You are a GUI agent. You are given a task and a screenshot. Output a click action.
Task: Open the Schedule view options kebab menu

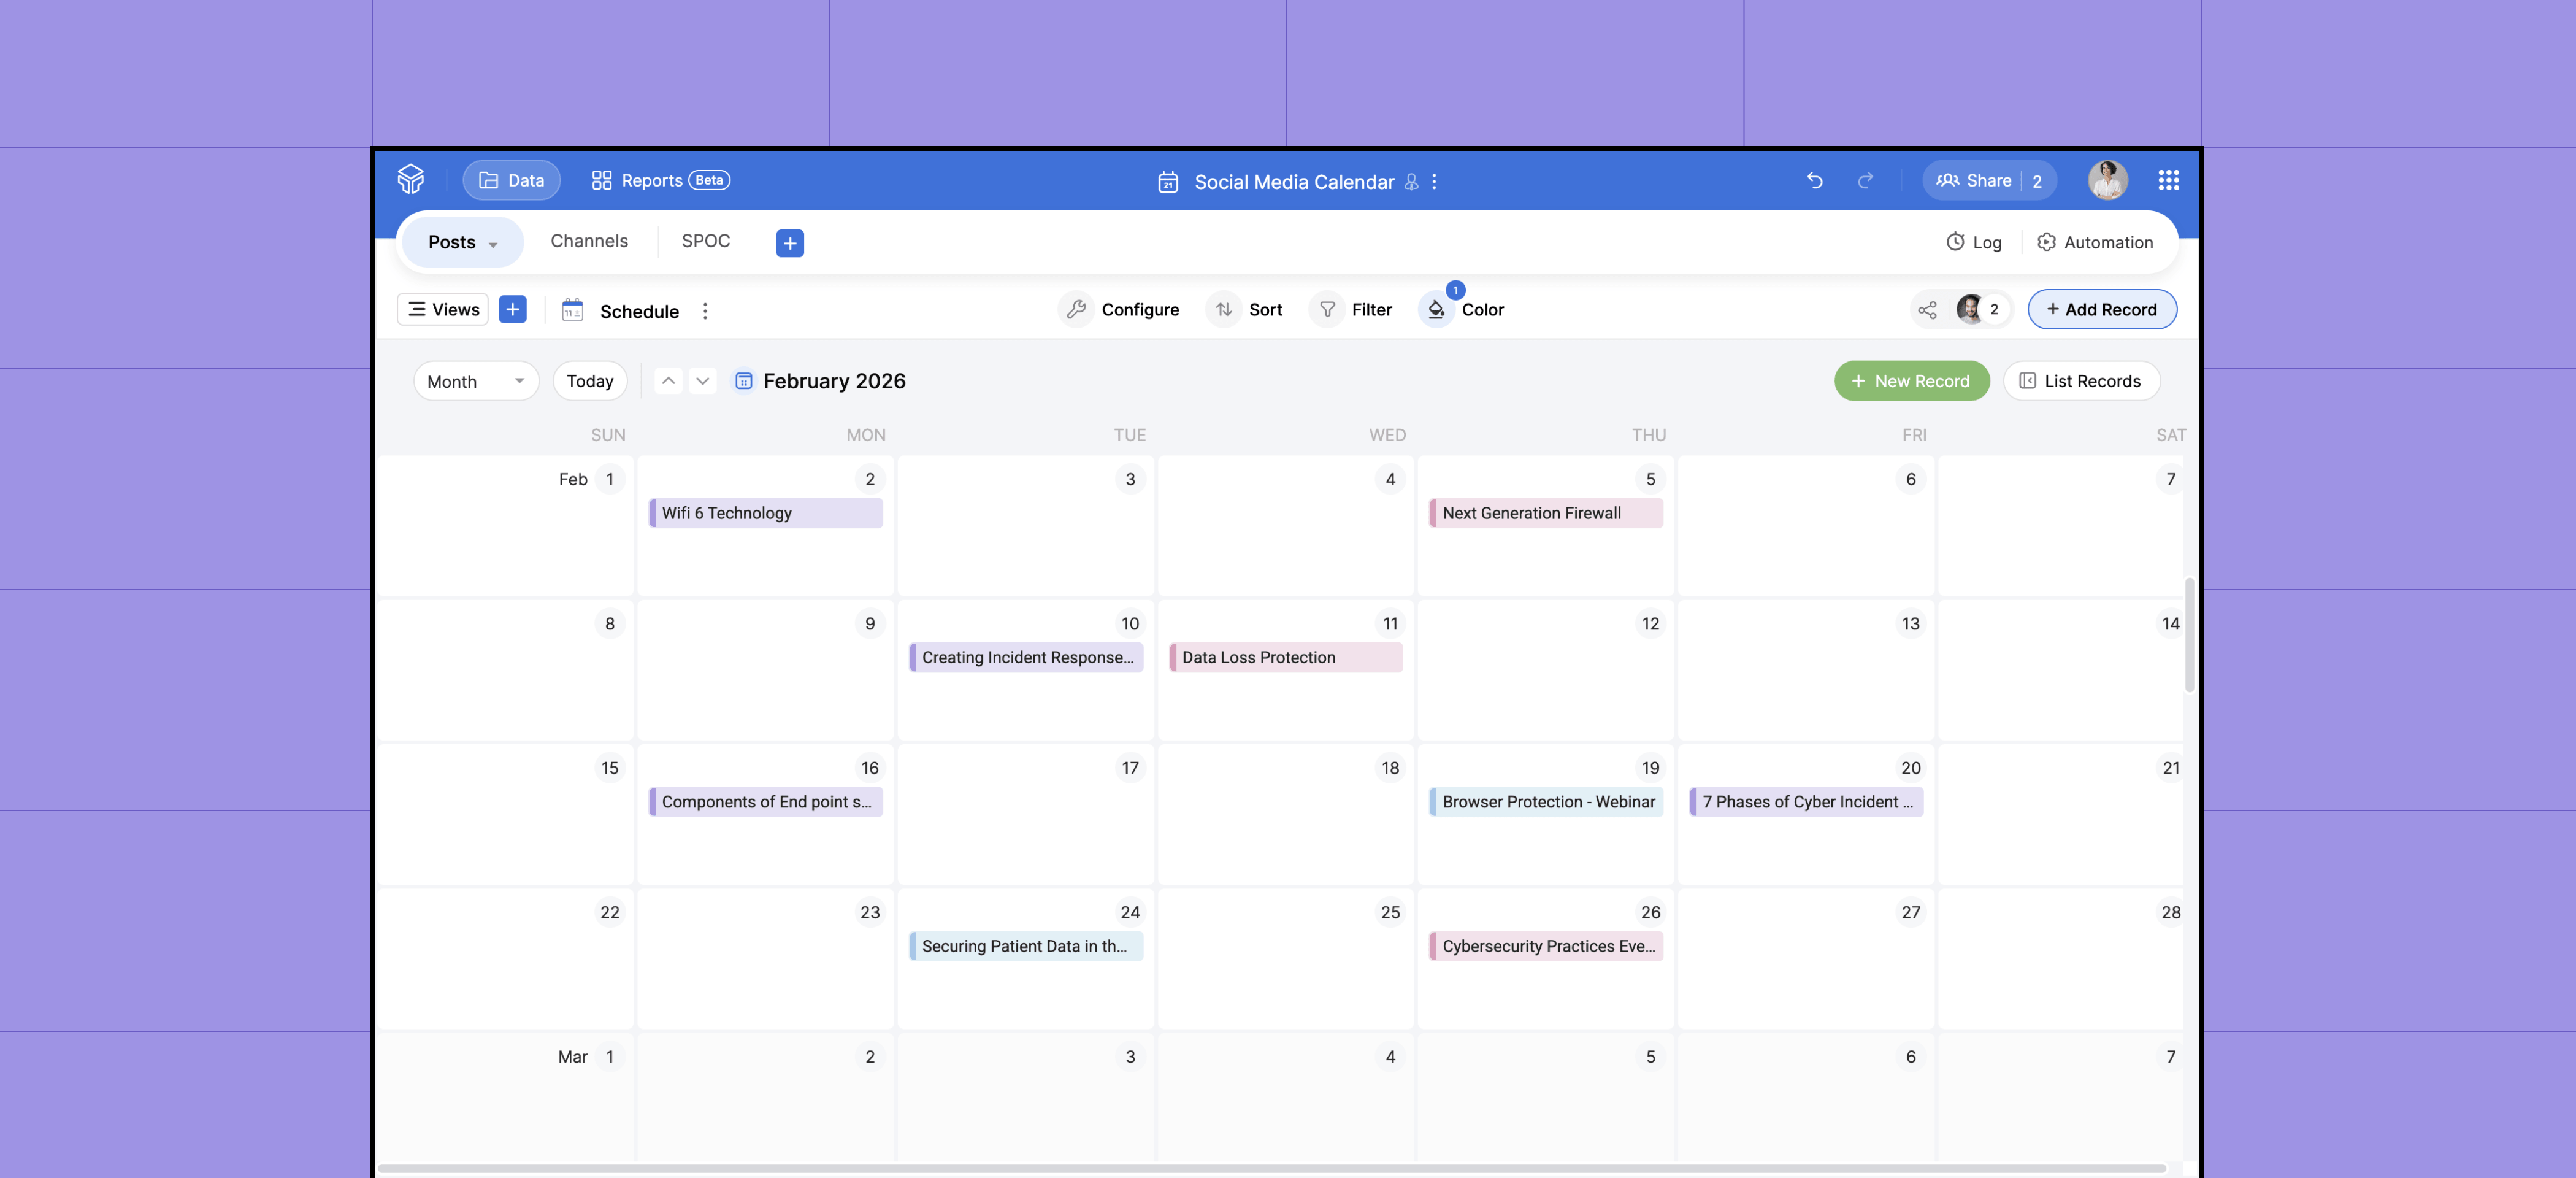pyautogui.click(x=705, y=311)
